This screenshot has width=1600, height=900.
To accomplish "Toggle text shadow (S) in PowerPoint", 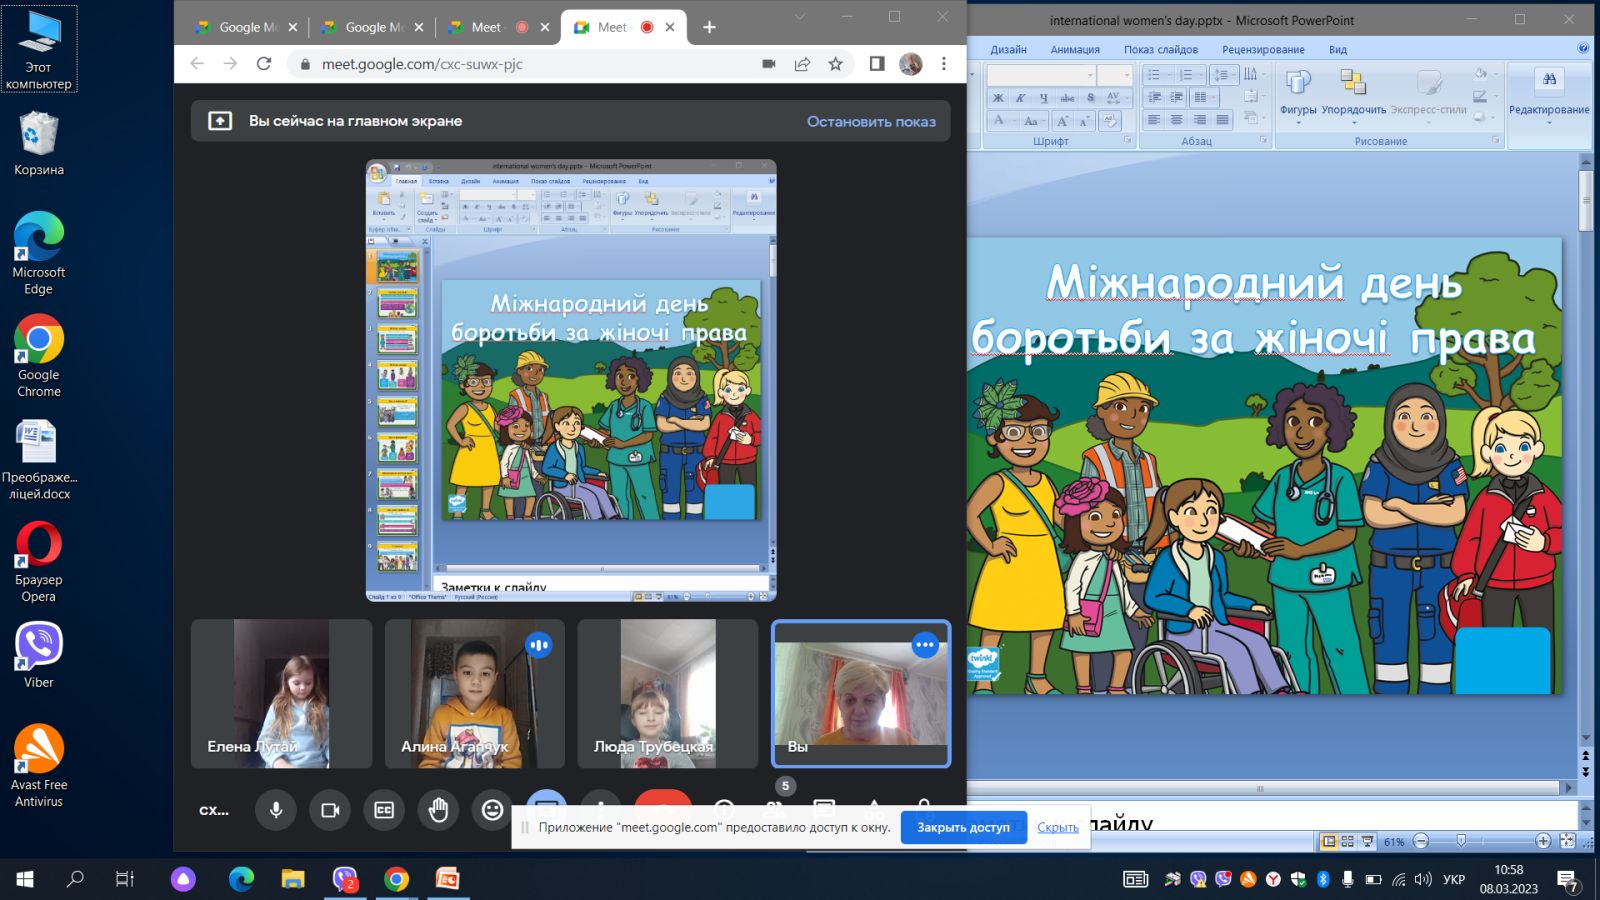I will tap(1090, 98).
